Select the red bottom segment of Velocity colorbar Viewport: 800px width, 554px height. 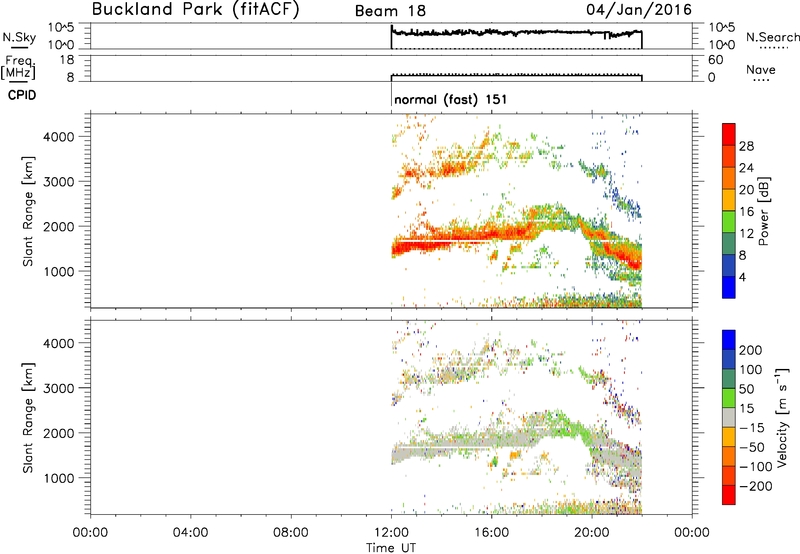click(x=729, y=495)
